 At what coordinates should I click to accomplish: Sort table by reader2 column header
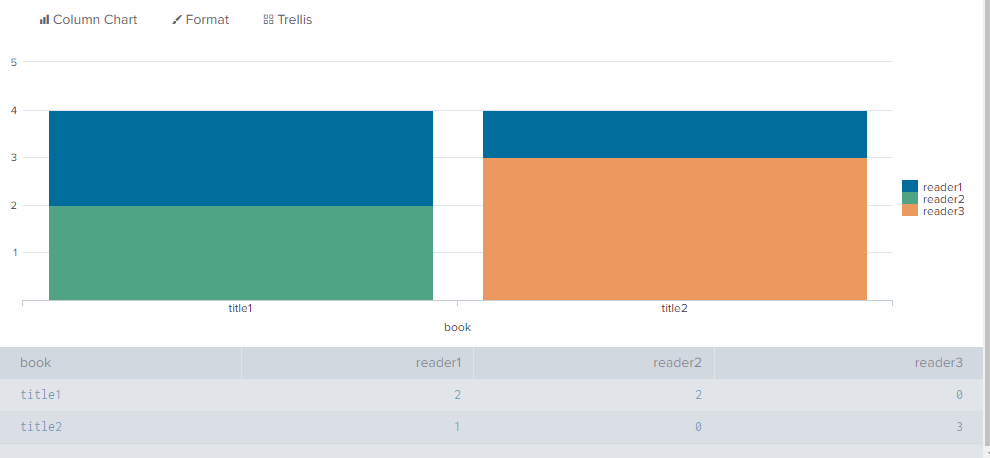pos(678,363)
